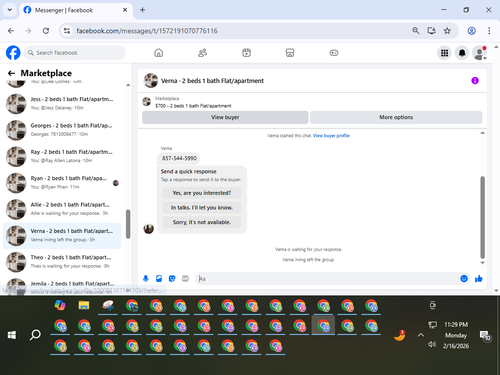
Task: Send quick response 'Yes, are you interested?'
Action: [202, 193]
